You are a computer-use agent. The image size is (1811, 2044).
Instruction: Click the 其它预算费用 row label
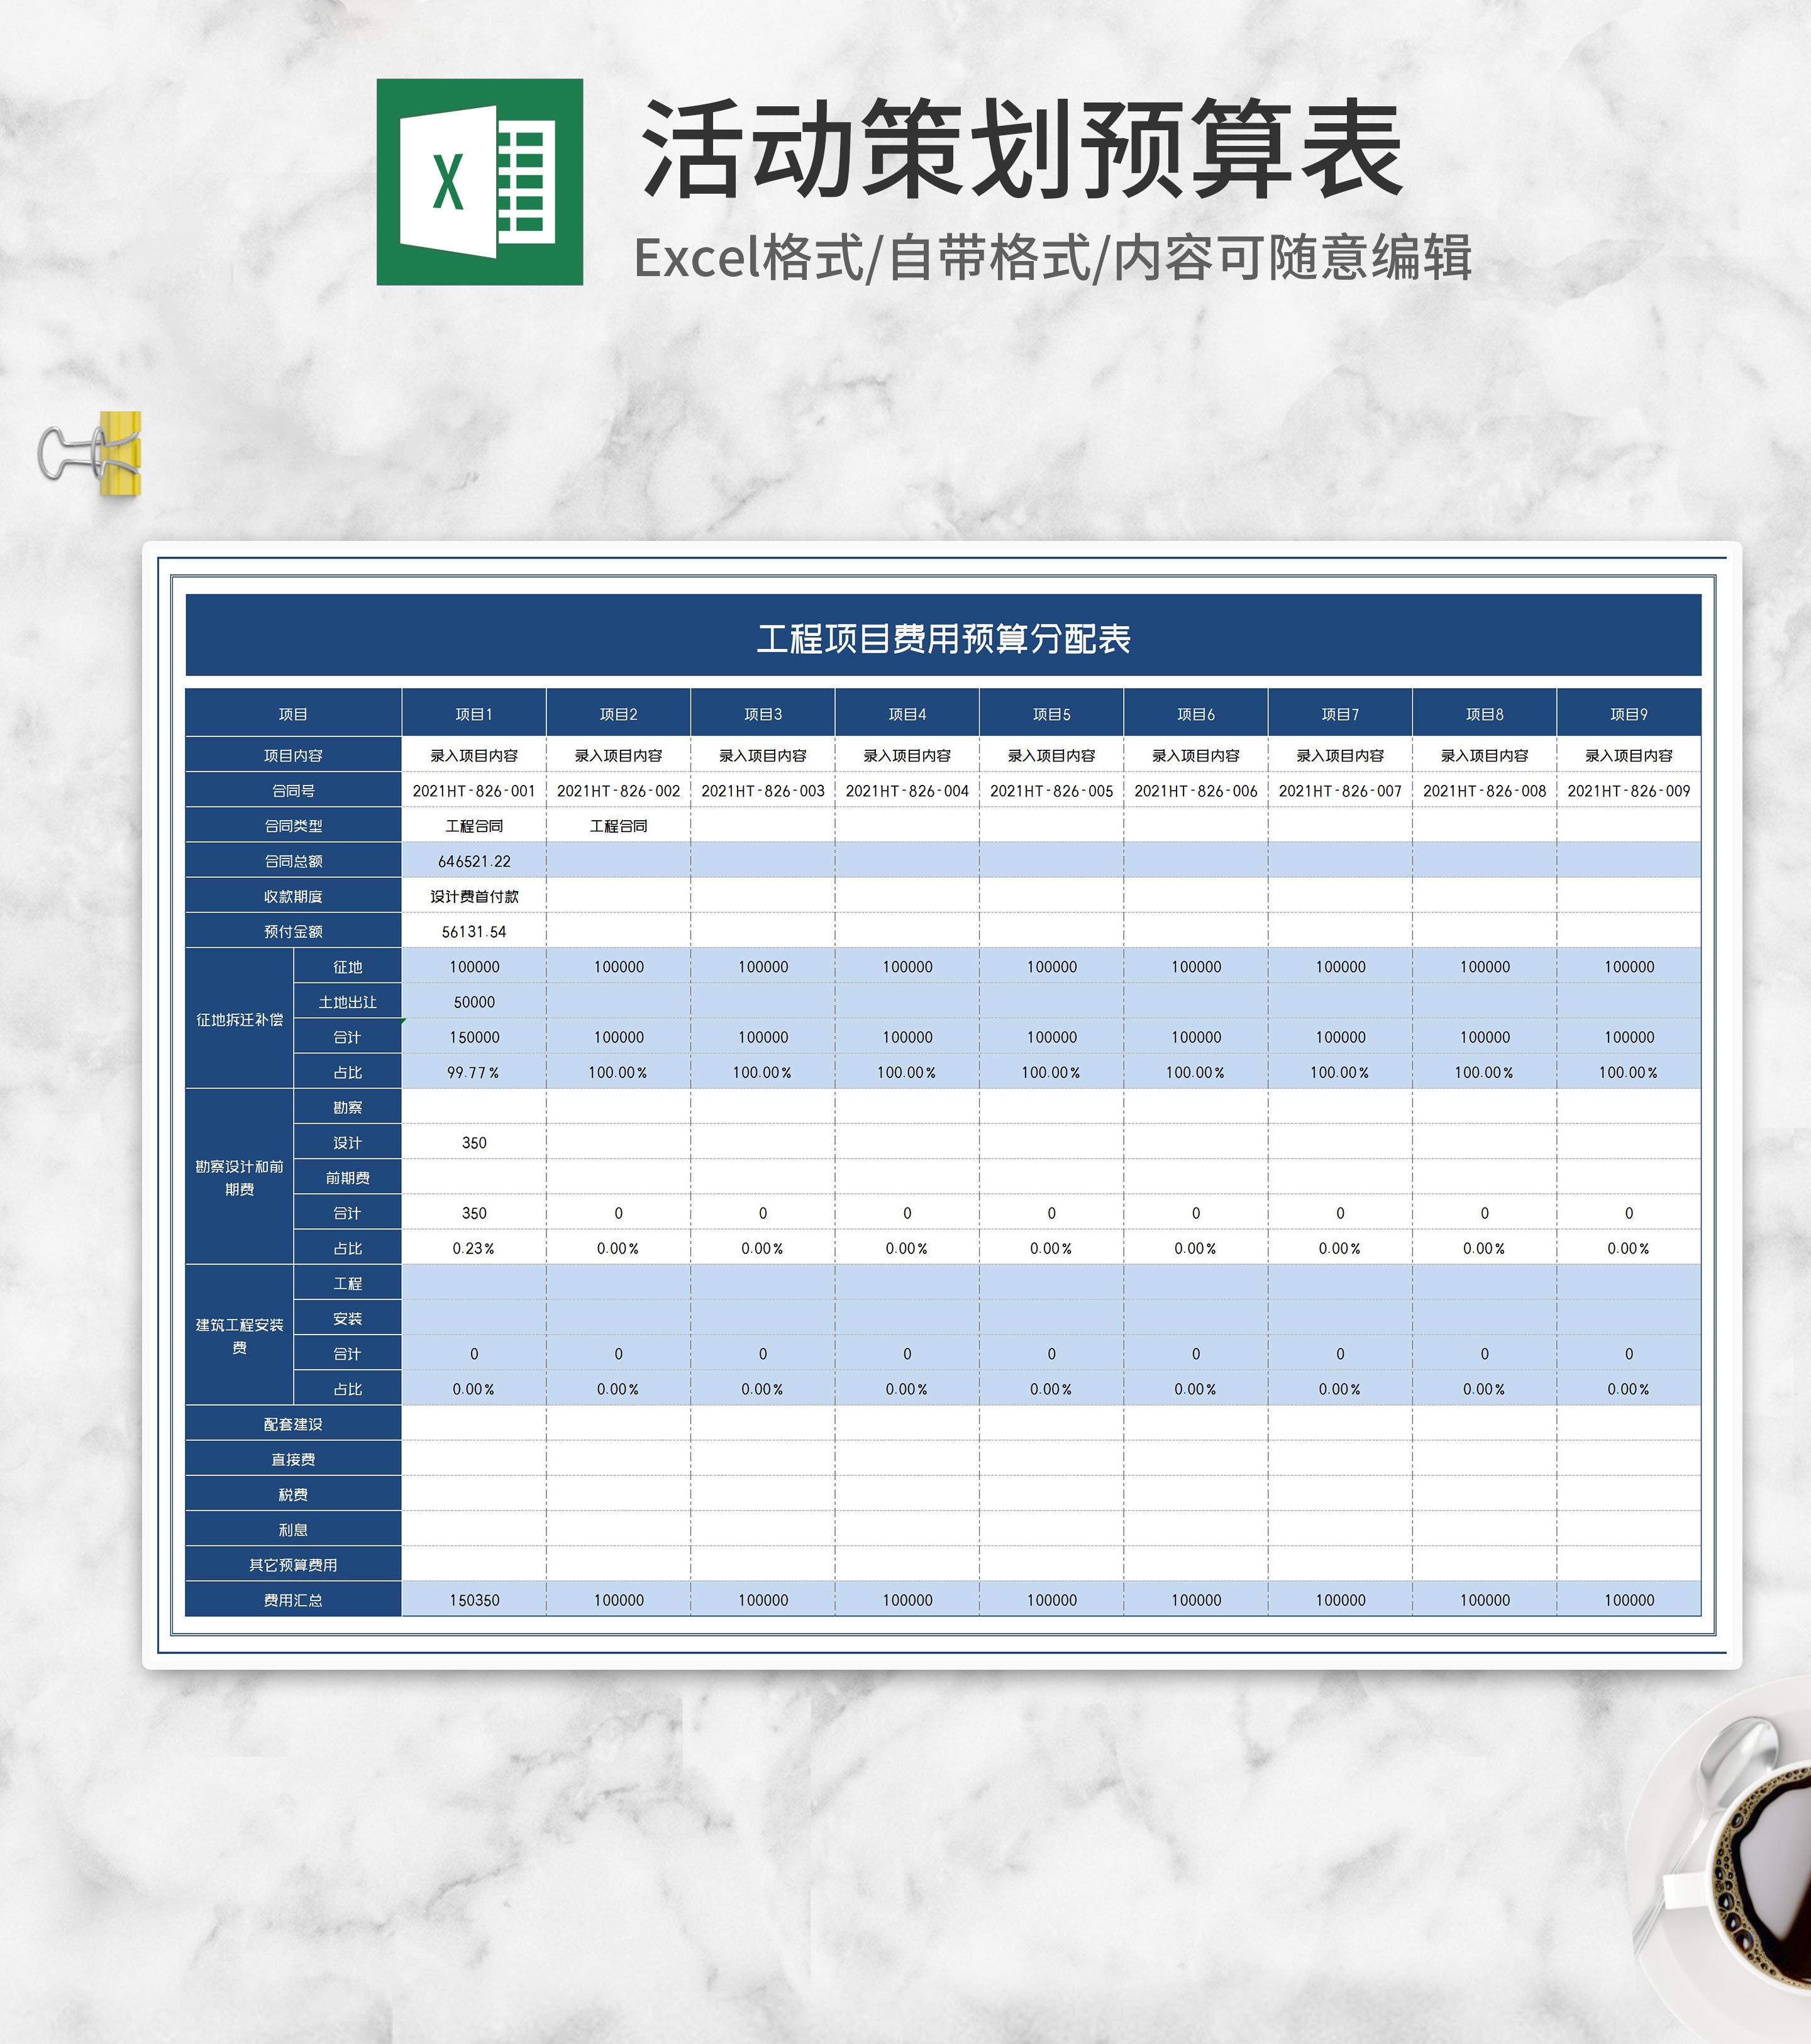tap(293, 1565)
